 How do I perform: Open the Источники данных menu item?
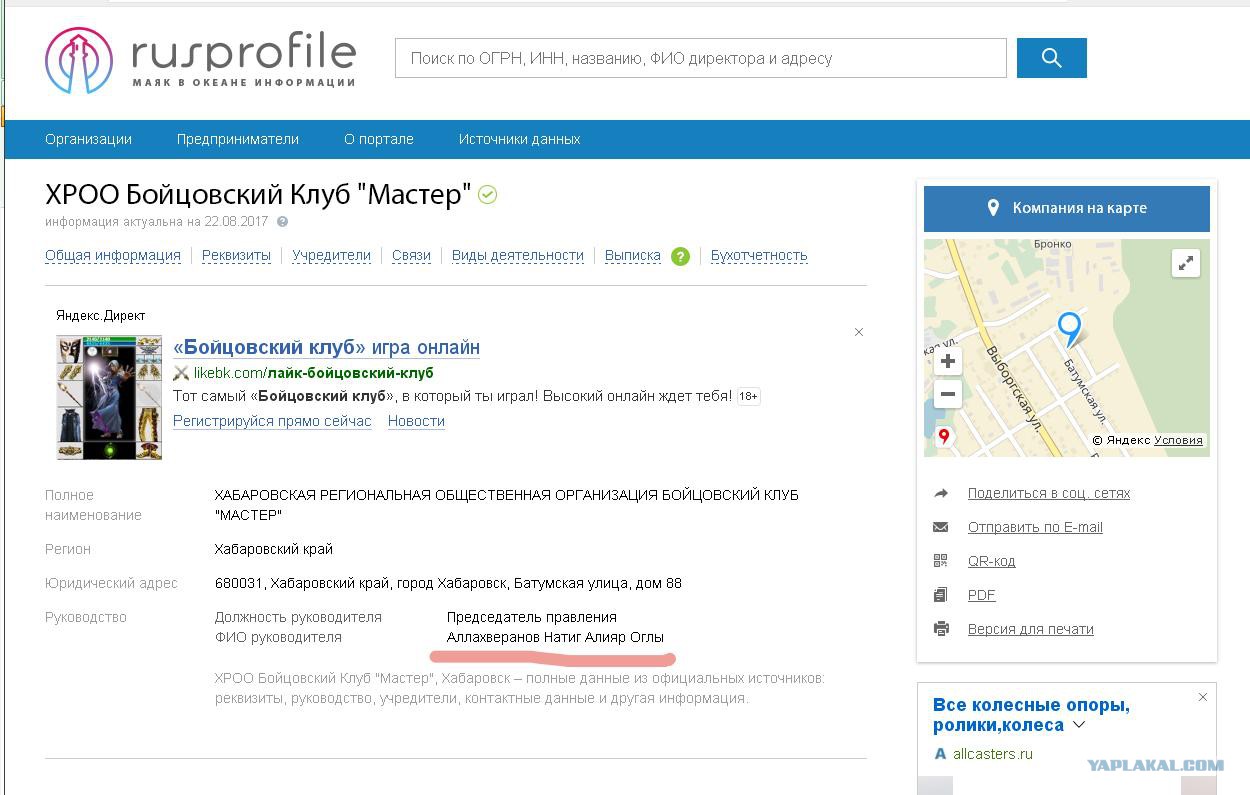[520, 139]
